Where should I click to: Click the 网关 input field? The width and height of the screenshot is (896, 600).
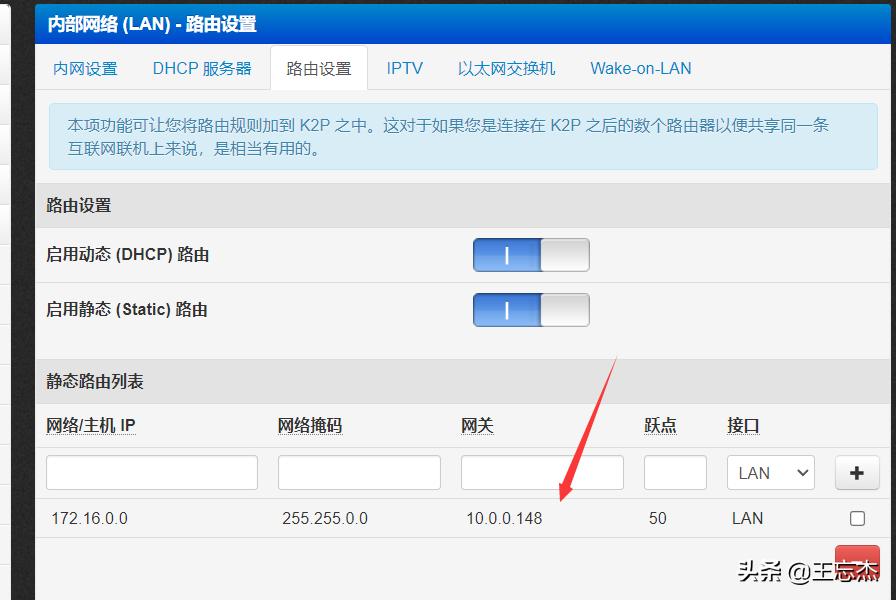(x=542, y=472)
